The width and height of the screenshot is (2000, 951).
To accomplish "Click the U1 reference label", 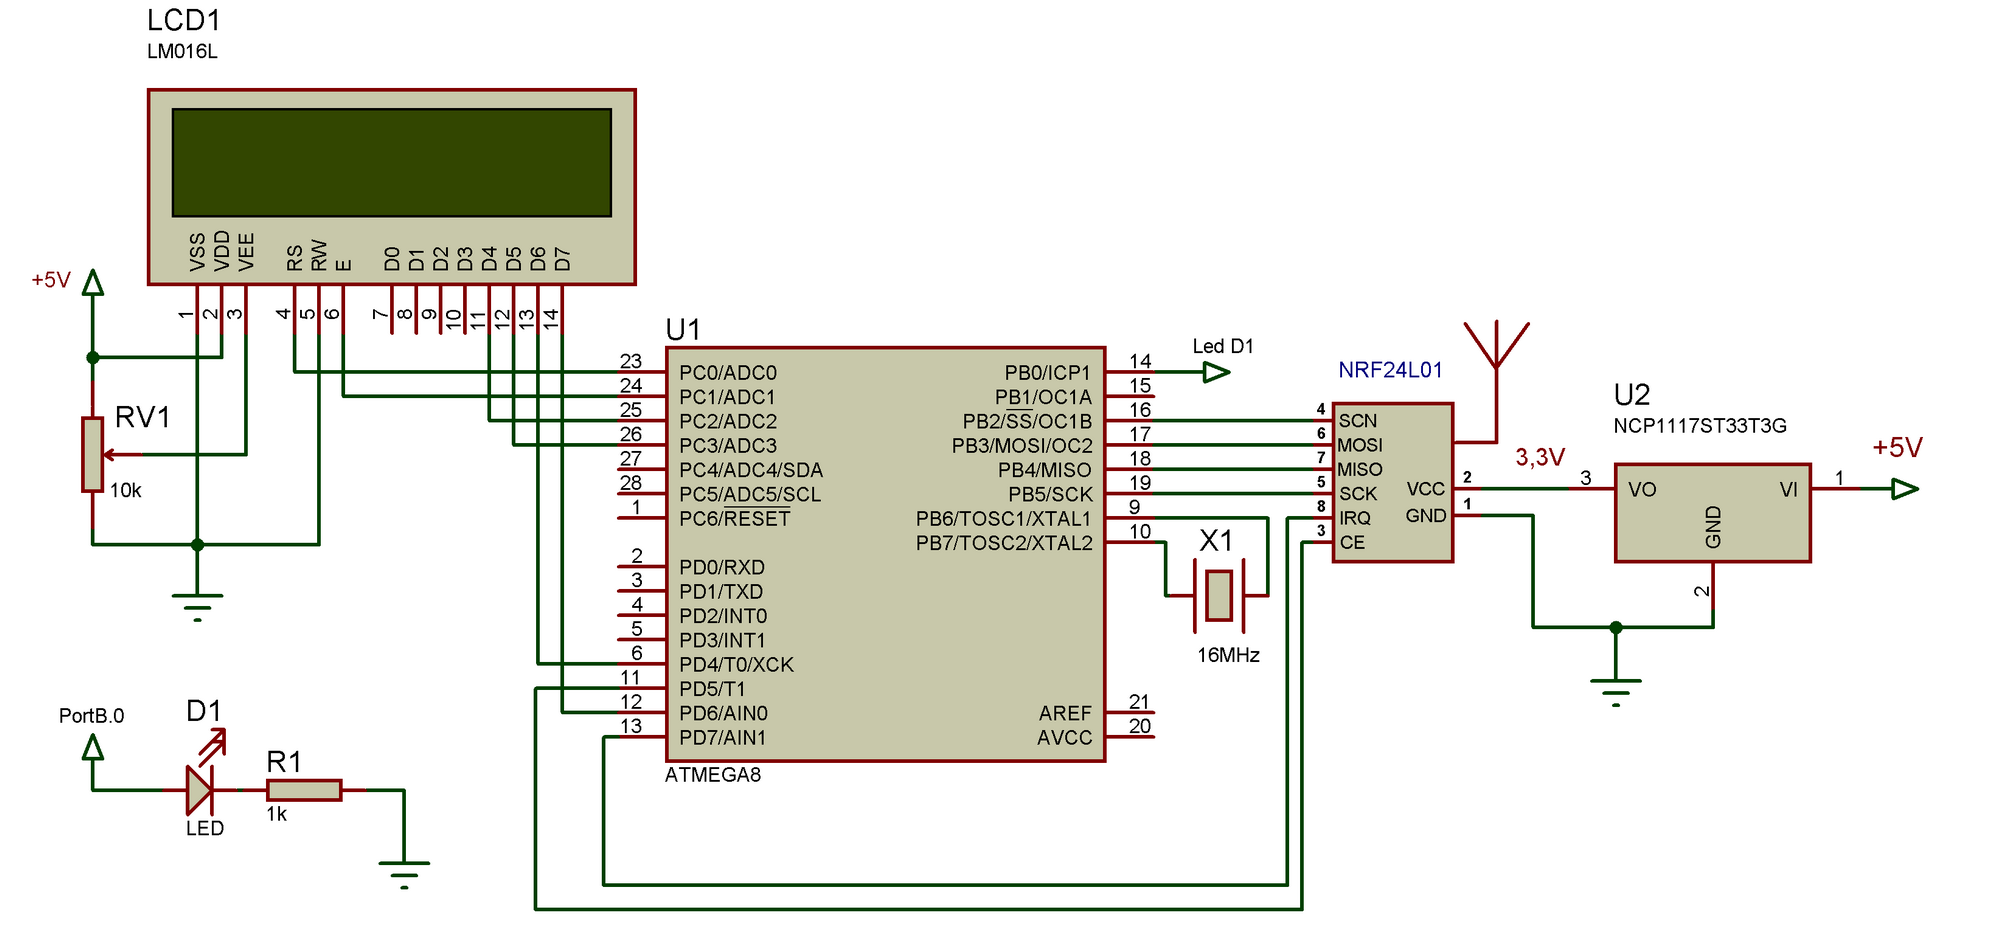I will tap(683, 329).
